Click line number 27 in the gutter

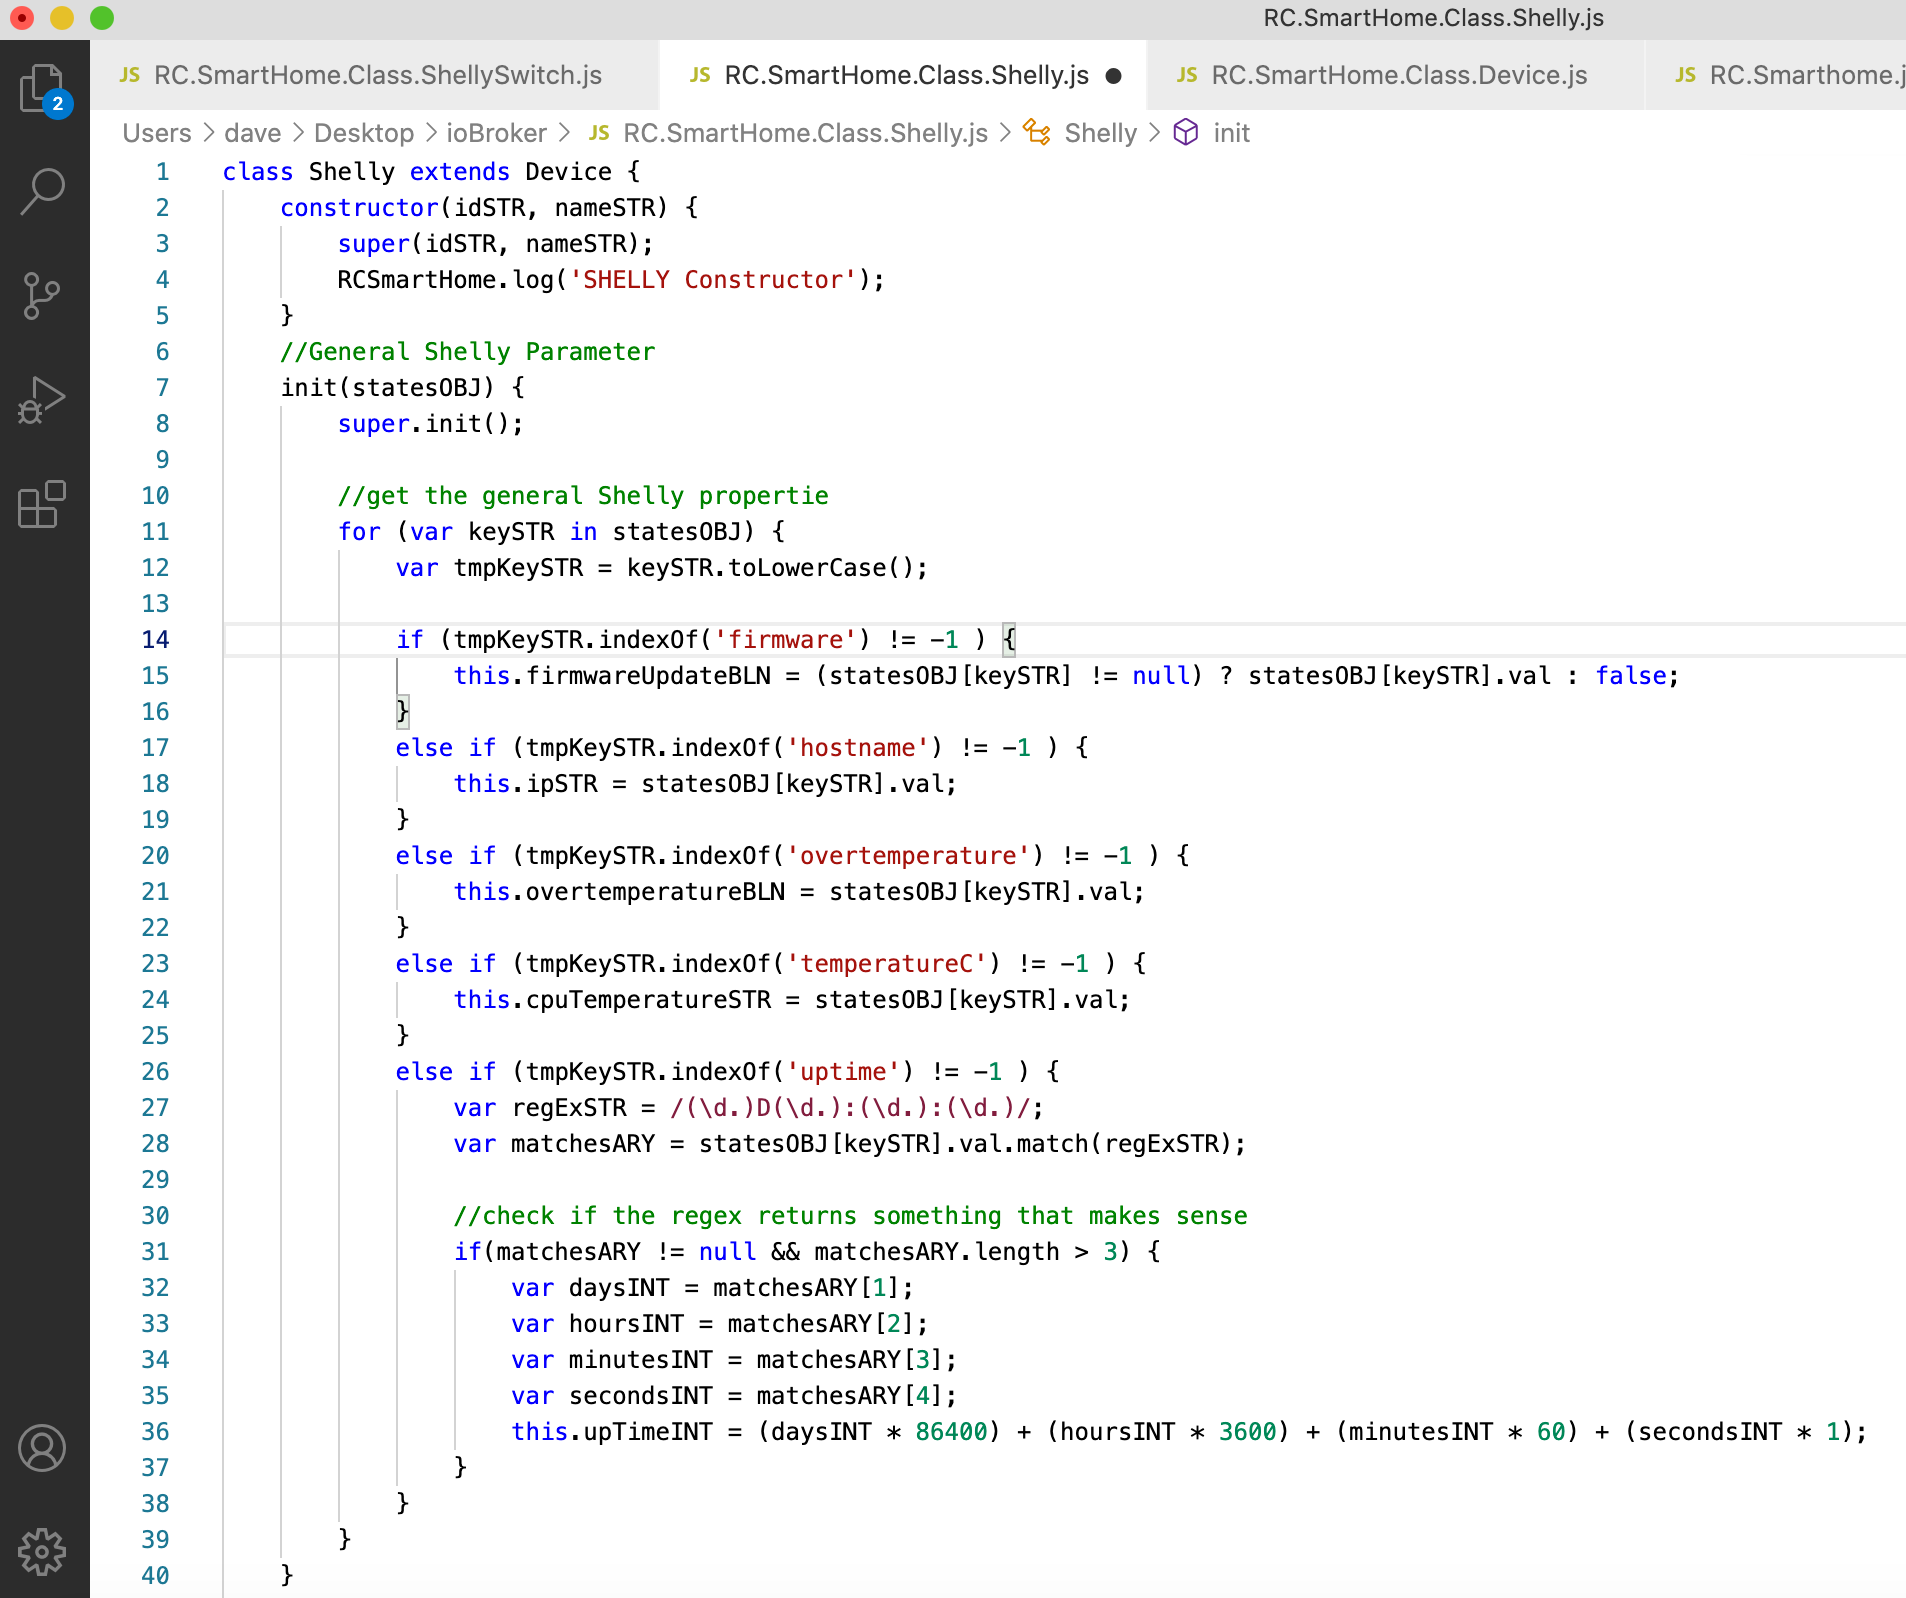[x=155, y=1108]
